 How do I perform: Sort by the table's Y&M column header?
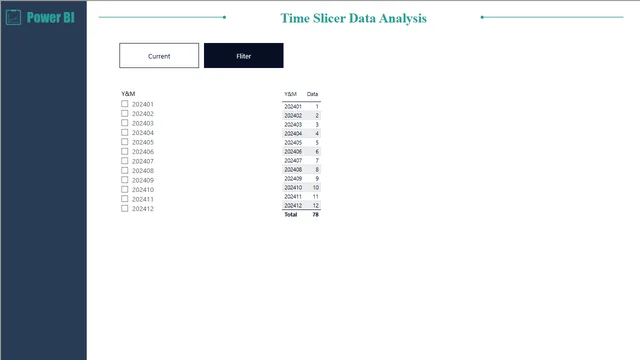pyautogui.click(x=290, y=94)
